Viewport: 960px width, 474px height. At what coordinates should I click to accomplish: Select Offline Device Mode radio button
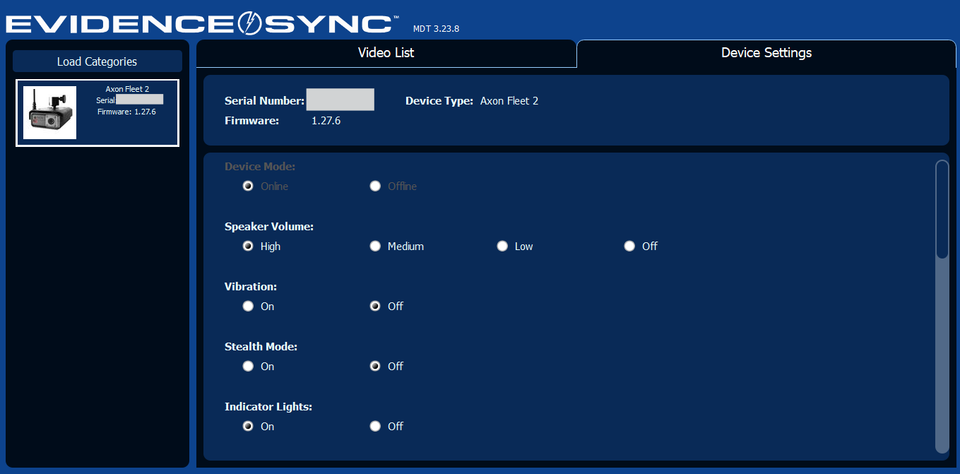click(376, 186)
